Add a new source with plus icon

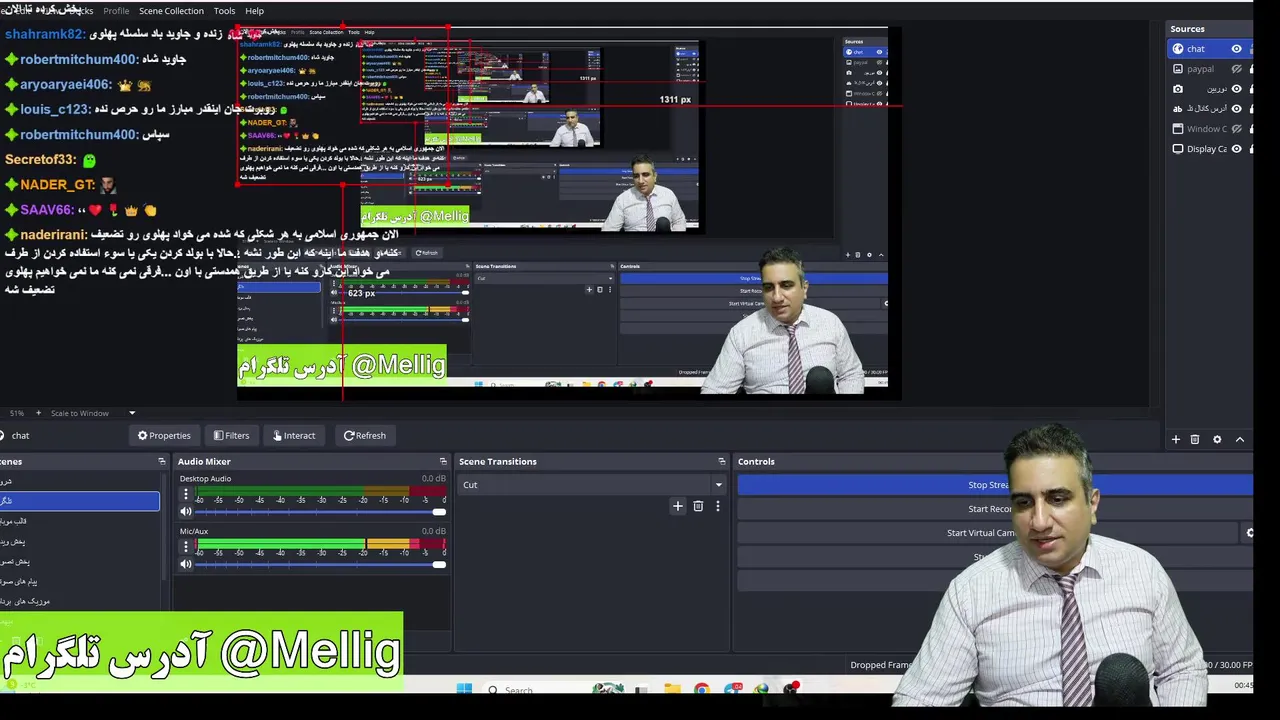(1176, 439)
